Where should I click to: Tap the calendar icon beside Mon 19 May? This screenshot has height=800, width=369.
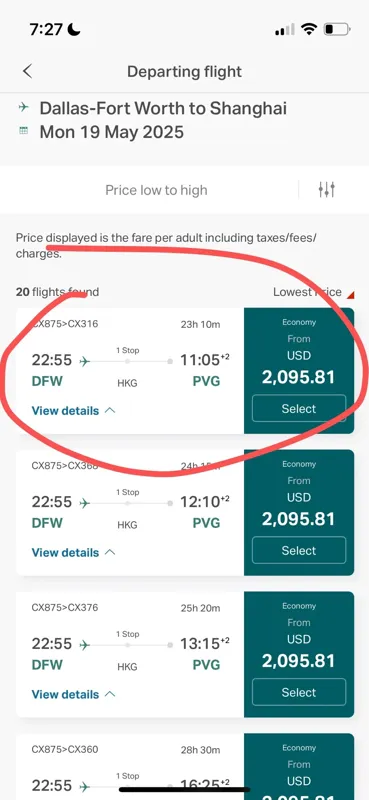point(23,131)
